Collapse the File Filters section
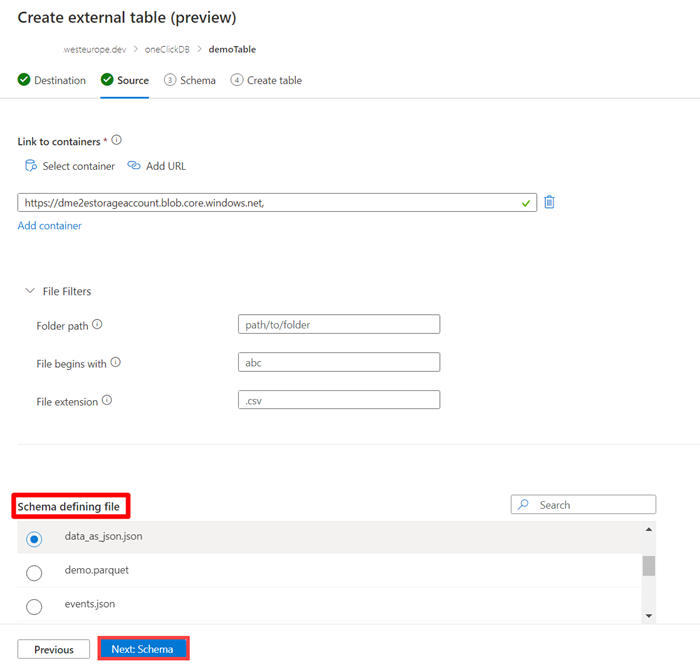Image resolution: width=700 pixels, height=668 pixels. click(29, 291)
